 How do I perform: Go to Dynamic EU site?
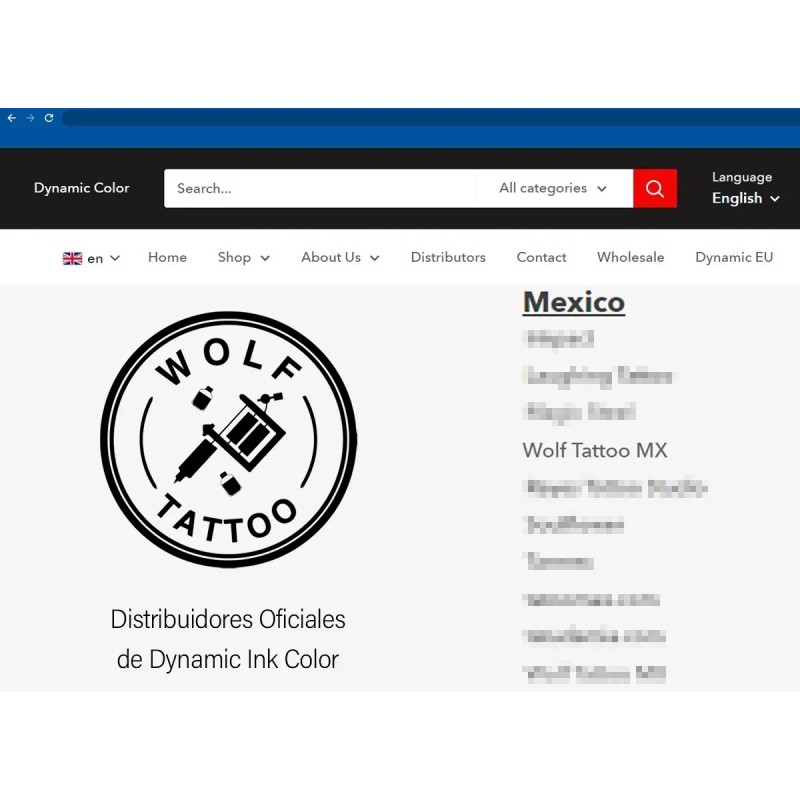pos(734,257)
